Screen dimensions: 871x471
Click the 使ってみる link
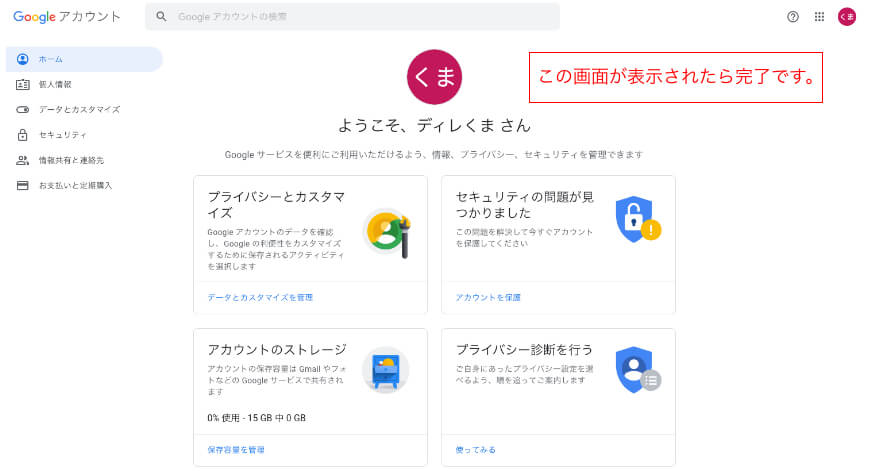tap(475, 450)
